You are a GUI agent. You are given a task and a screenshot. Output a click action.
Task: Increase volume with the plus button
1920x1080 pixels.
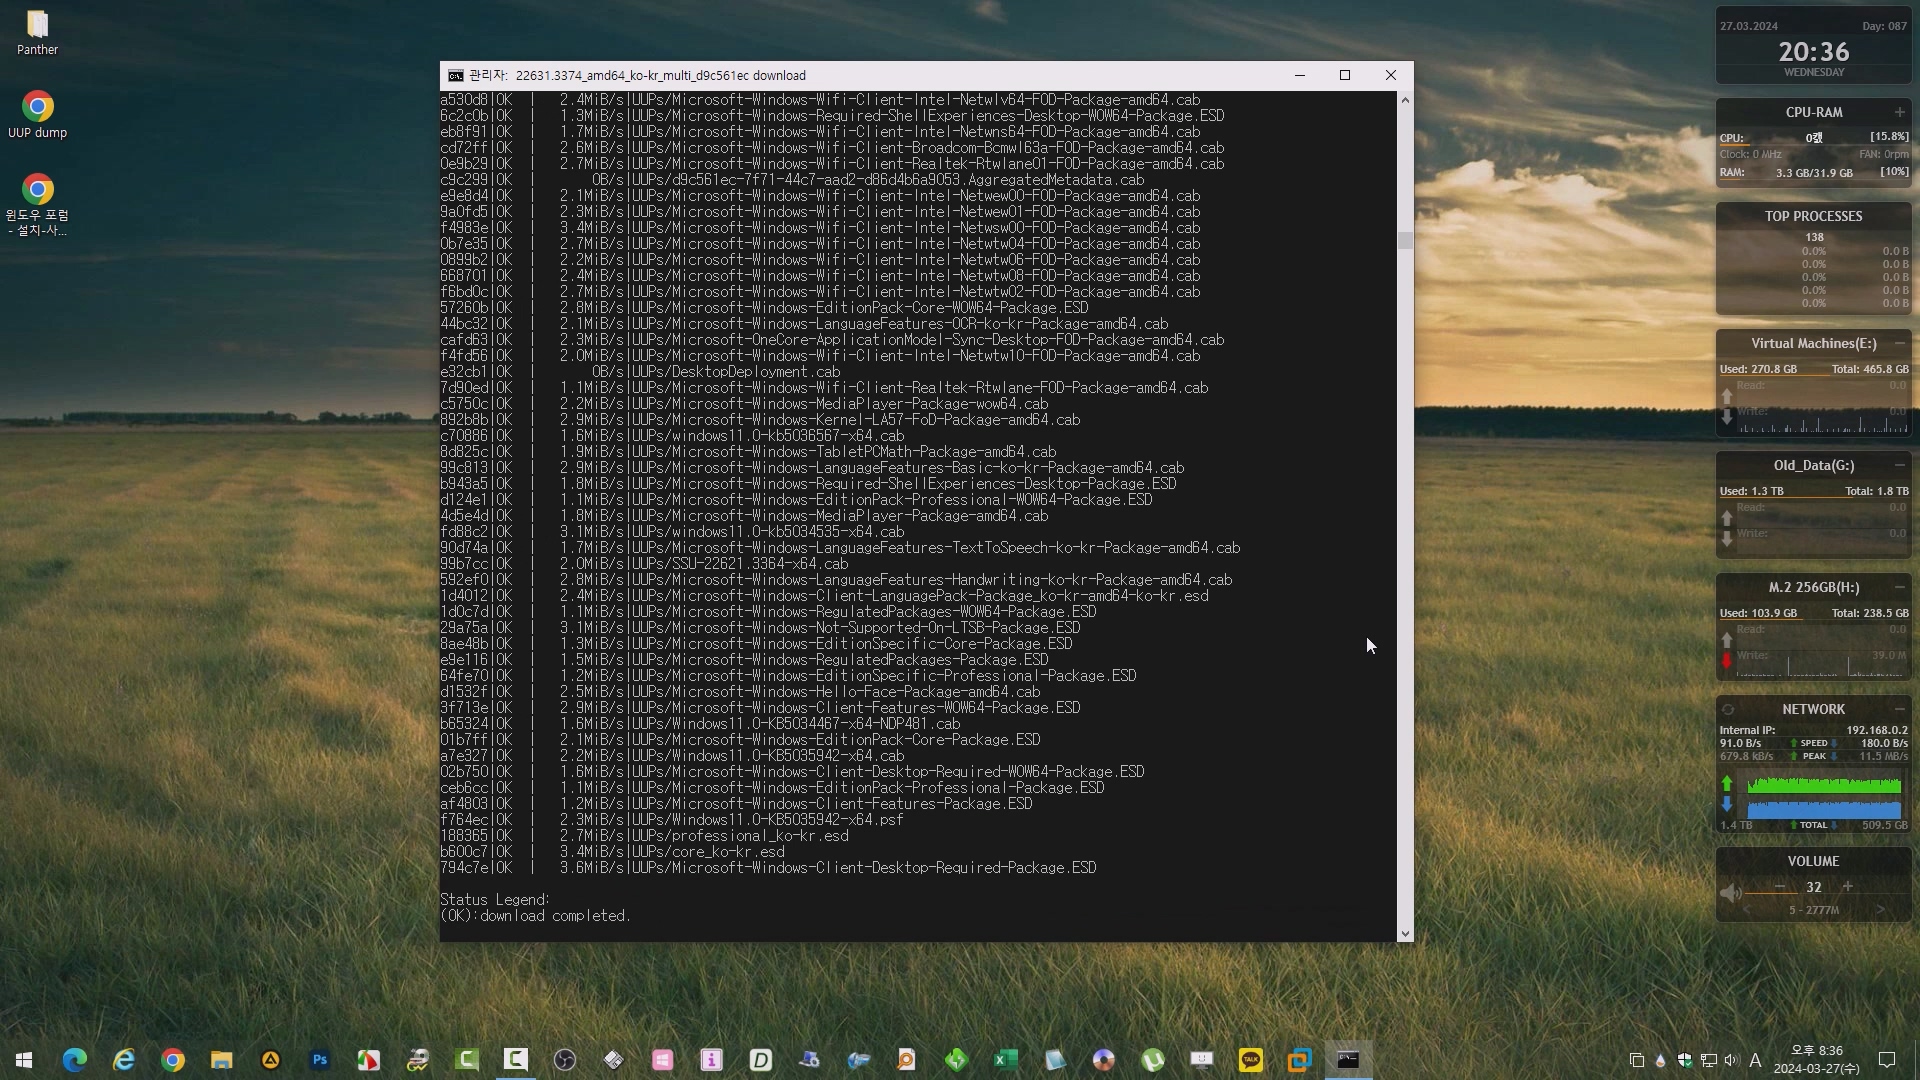tap(1848, 887)
